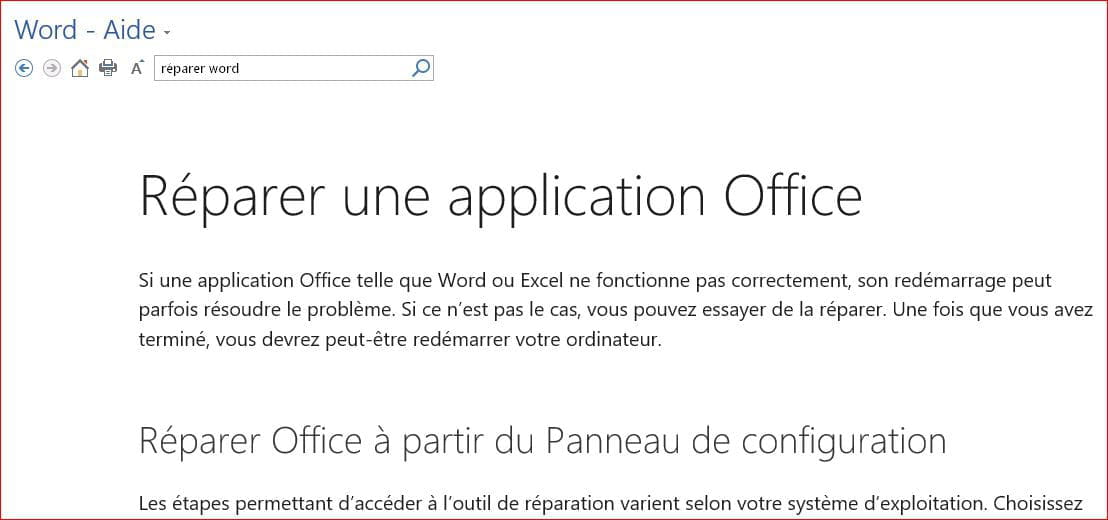Go back with the Back arrow icon
1108x520 pixels.
pyautogui.click(x=24, y=68)
